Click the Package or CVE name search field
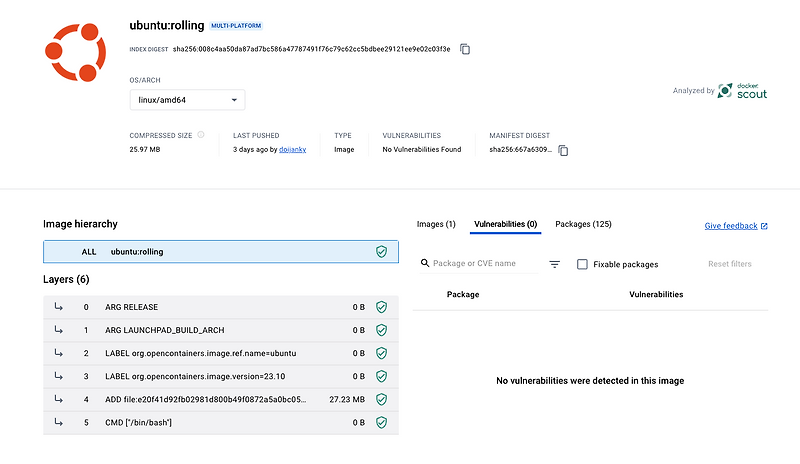Image resolution: width=800 pixels, height=464 pixels. (x=479, y=263)
